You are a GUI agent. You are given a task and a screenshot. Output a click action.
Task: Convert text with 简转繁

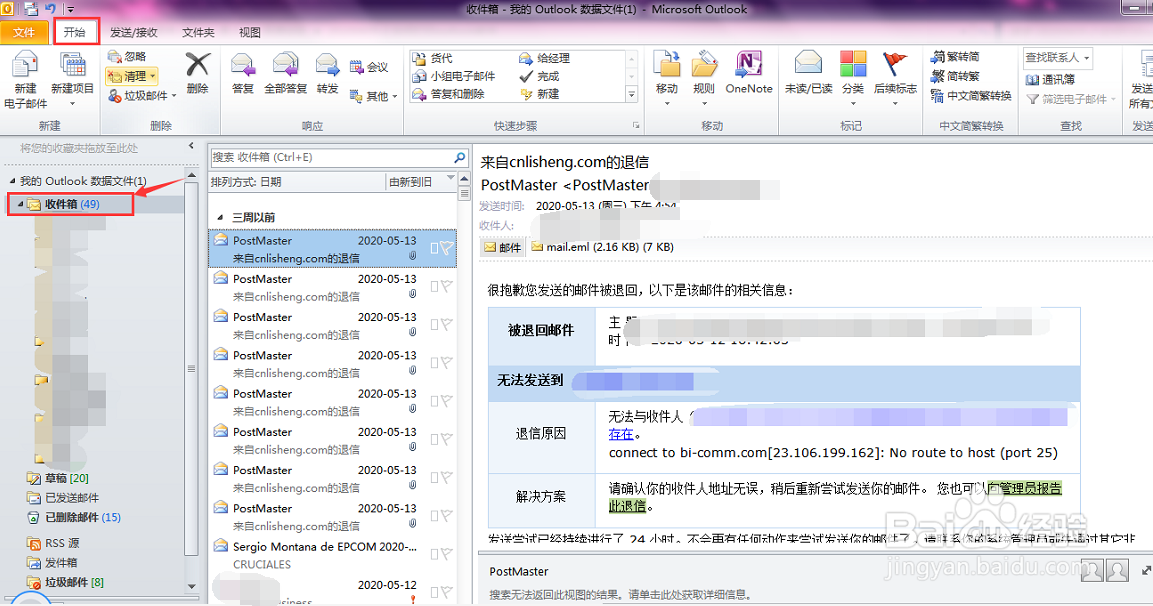point(954,76)
